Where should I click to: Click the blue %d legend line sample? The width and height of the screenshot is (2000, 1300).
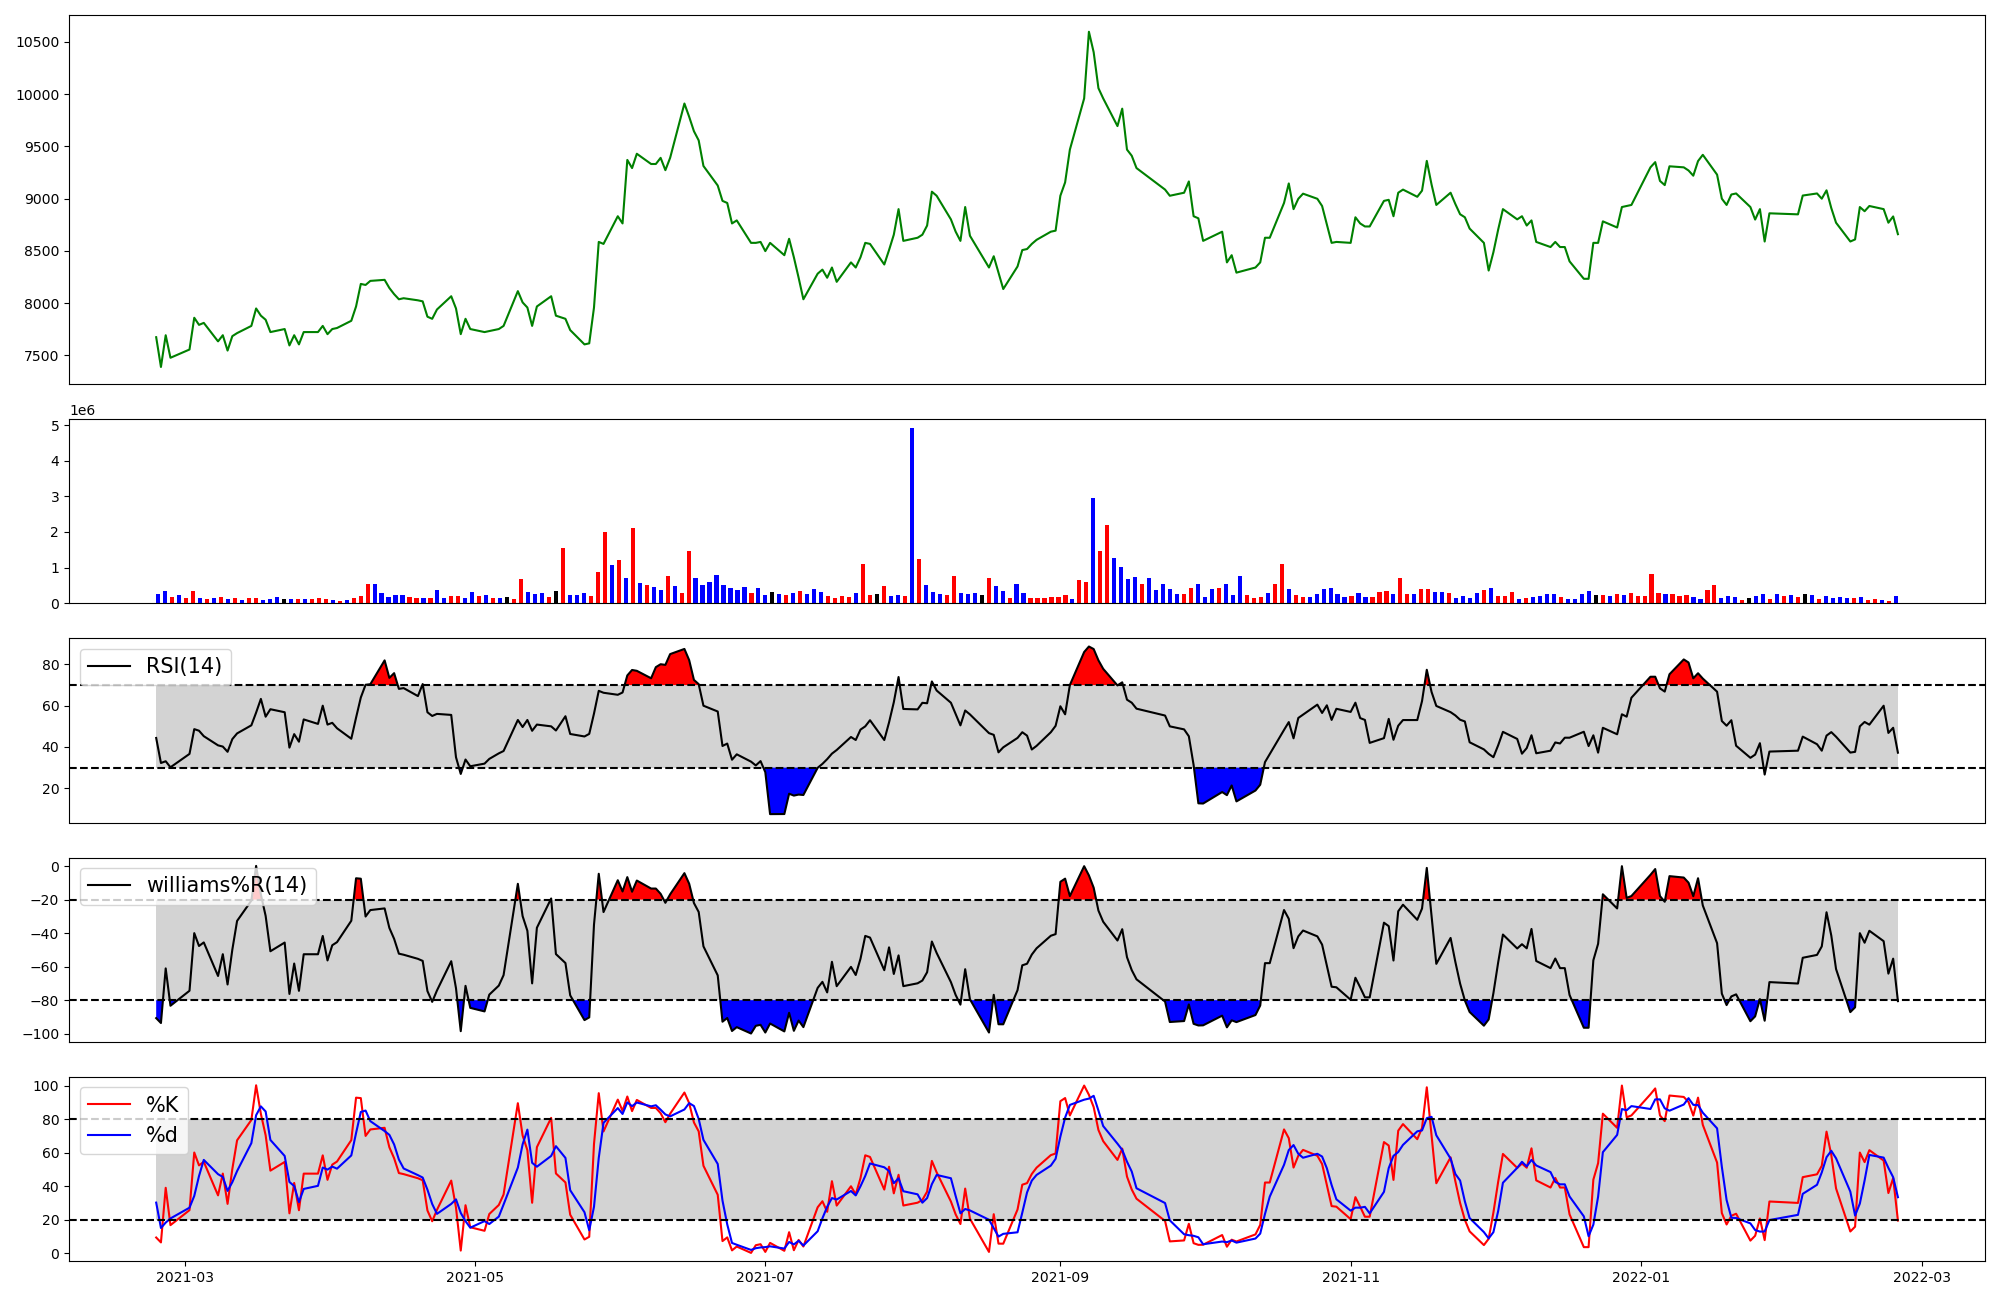click(109, 1135)
